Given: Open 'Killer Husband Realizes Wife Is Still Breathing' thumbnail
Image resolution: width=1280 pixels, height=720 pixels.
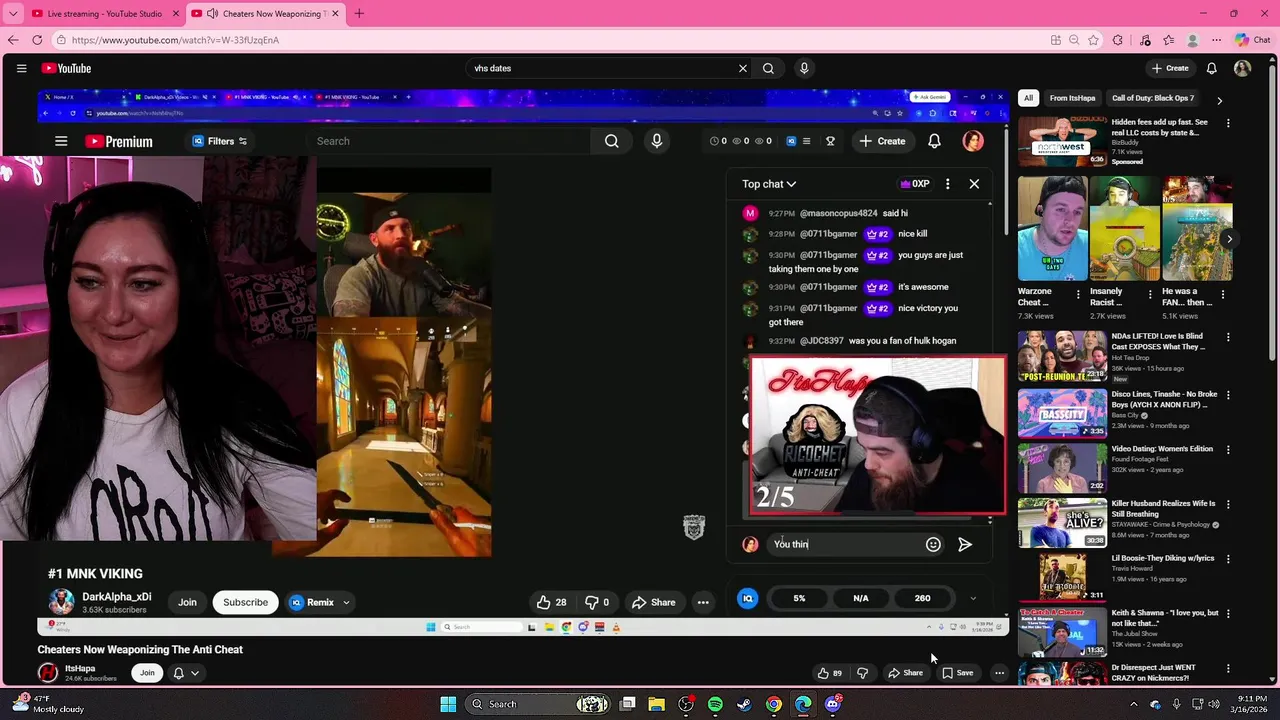Looking at the screenshot, I should (1062, 522).
